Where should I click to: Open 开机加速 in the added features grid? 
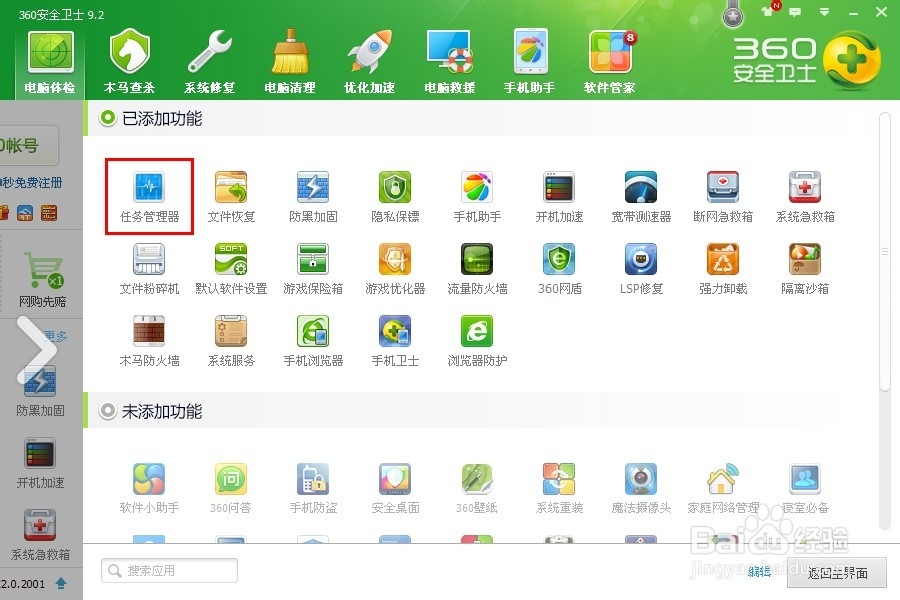pos(559,197)
